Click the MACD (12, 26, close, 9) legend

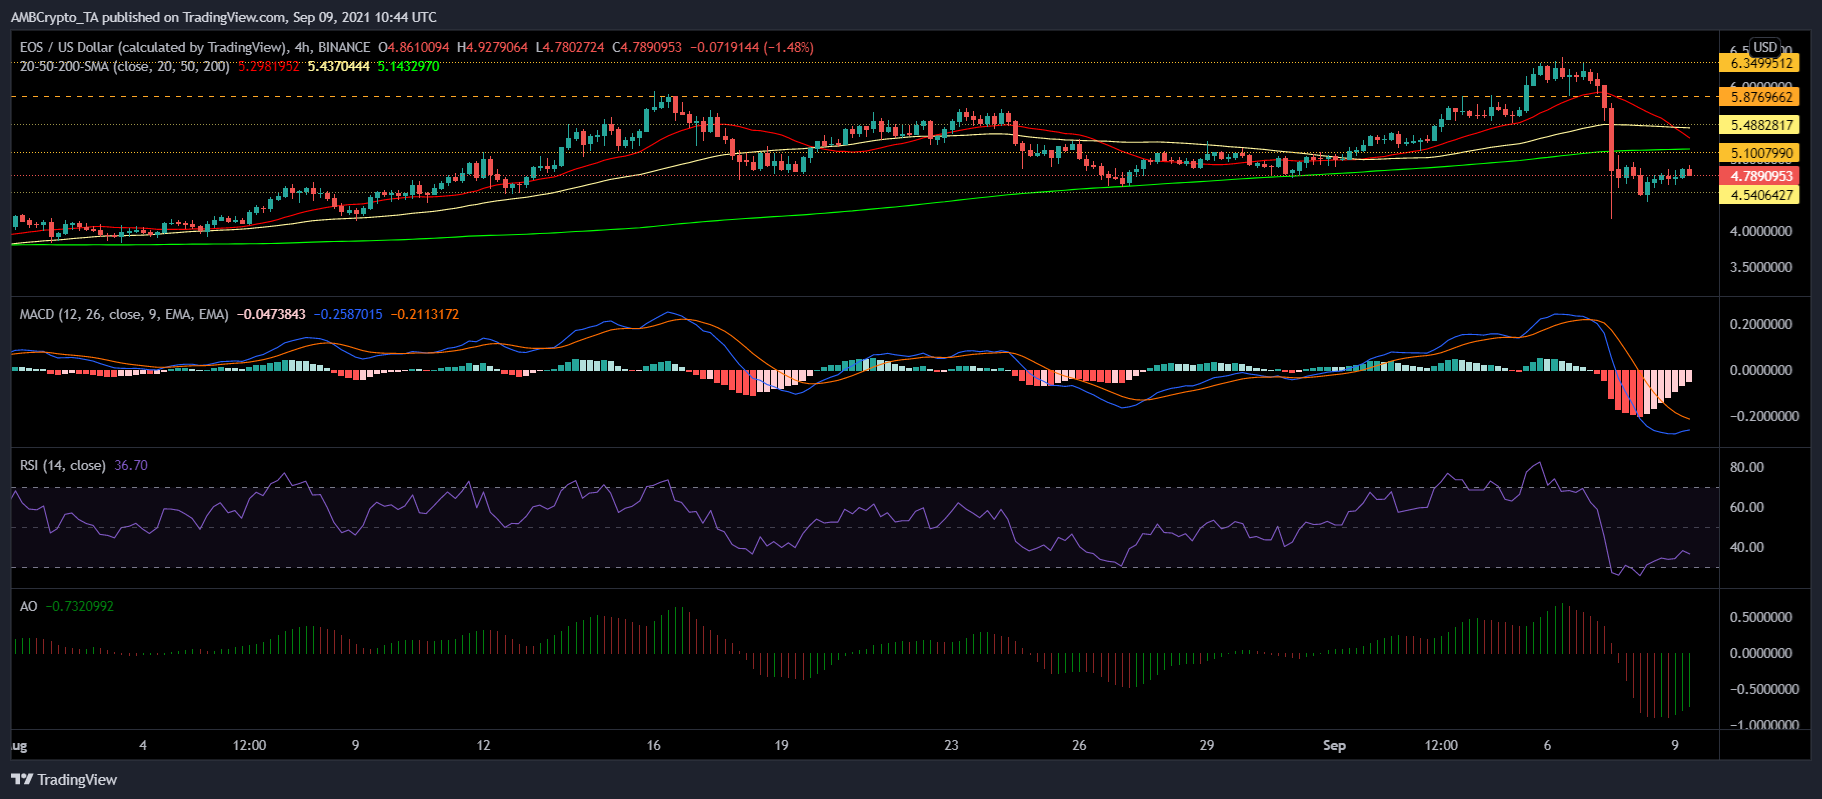(x=124, y=314)
